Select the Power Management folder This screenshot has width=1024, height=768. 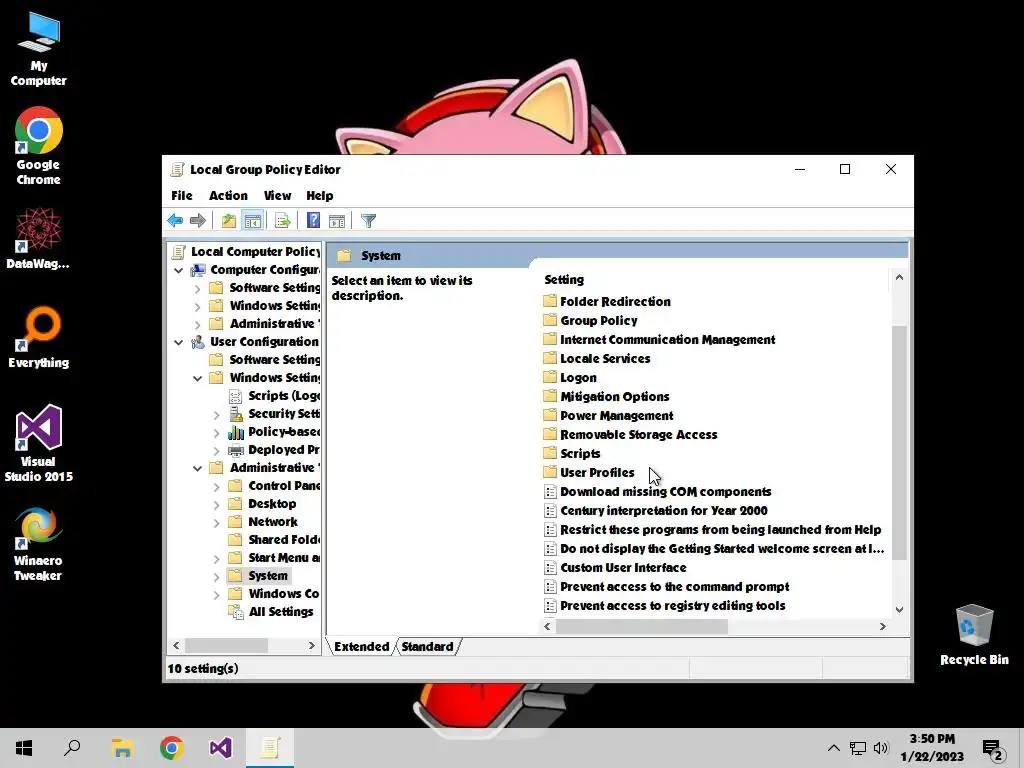tap(616, 415)
